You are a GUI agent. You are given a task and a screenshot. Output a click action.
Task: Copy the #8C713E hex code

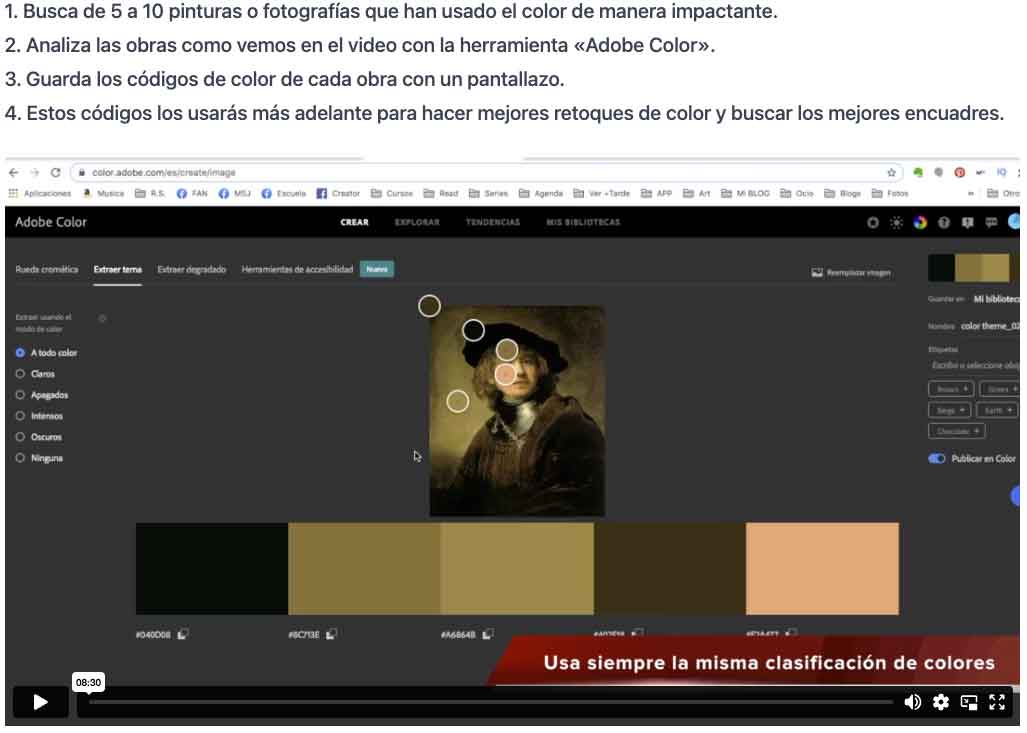[x=331, y=634]
